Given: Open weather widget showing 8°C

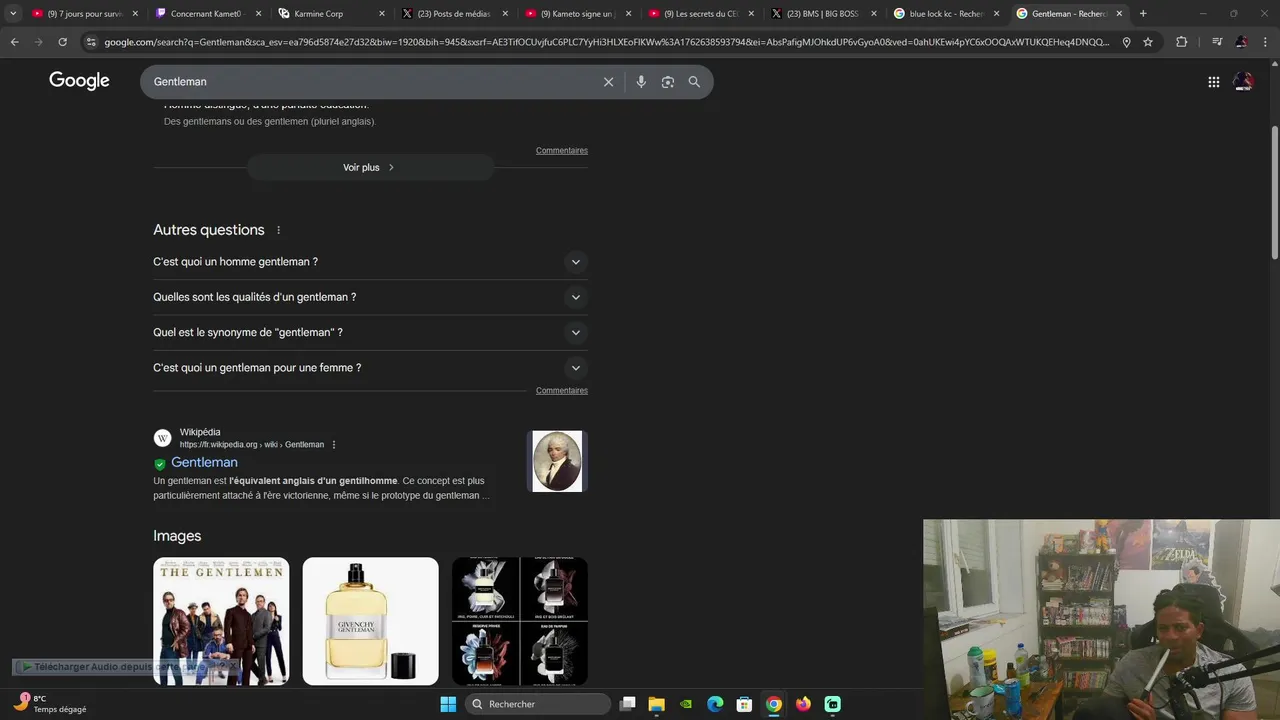Looking at the screenshot, I should click(50, 704).
